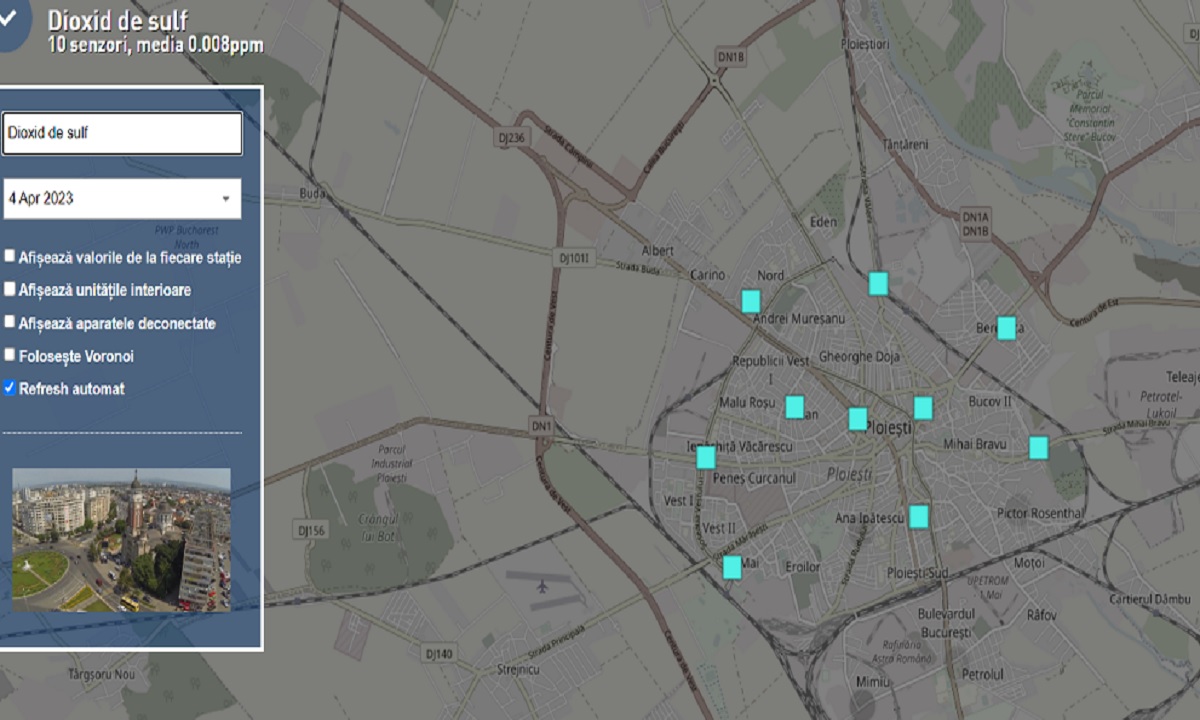This screenshot has width=1200, height=720.
Task: Select the sensor marker near Bucov II
Action: point(923,408)
